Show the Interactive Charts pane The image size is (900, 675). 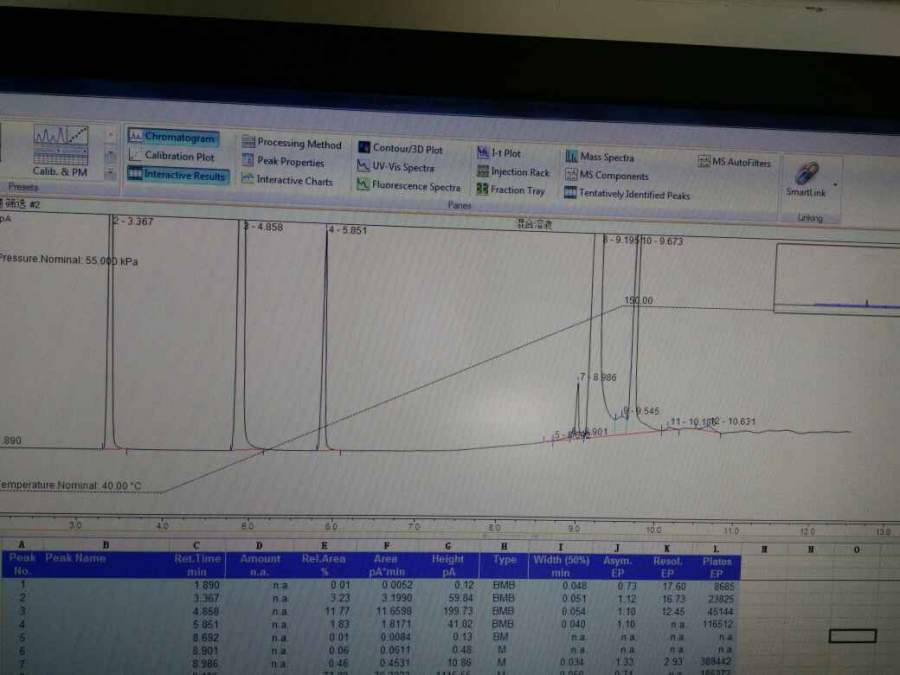(x=287, y=180)
